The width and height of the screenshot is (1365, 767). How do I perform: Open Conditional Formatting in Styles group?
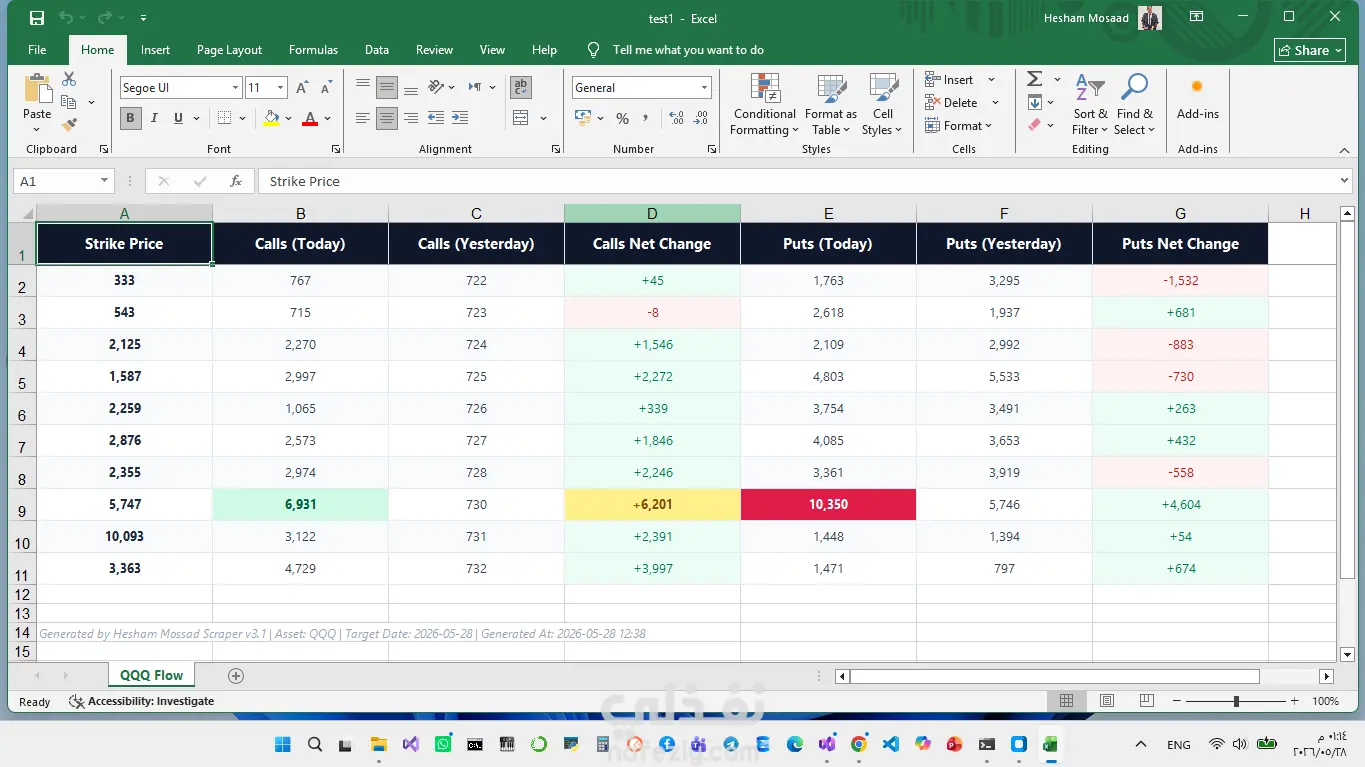tap(764, 104)
